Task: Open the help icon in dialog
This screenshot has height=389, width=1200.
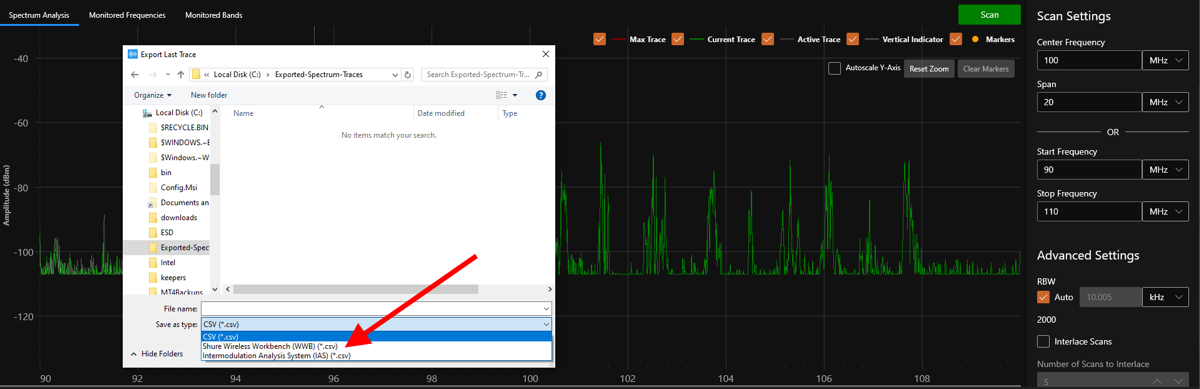Action: pyautogui.click(x=541, y=95)
